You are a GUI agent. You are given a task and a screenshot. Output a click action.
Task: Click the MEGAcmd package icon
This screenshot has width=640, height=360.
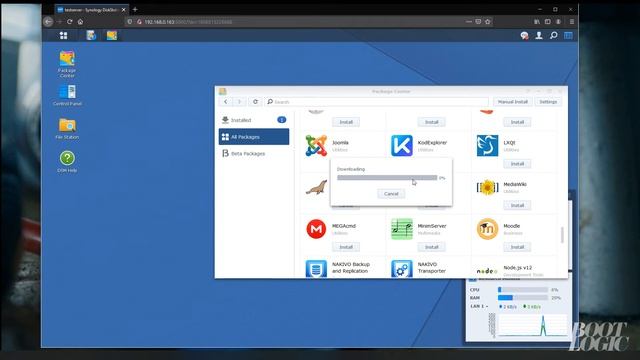316,229
